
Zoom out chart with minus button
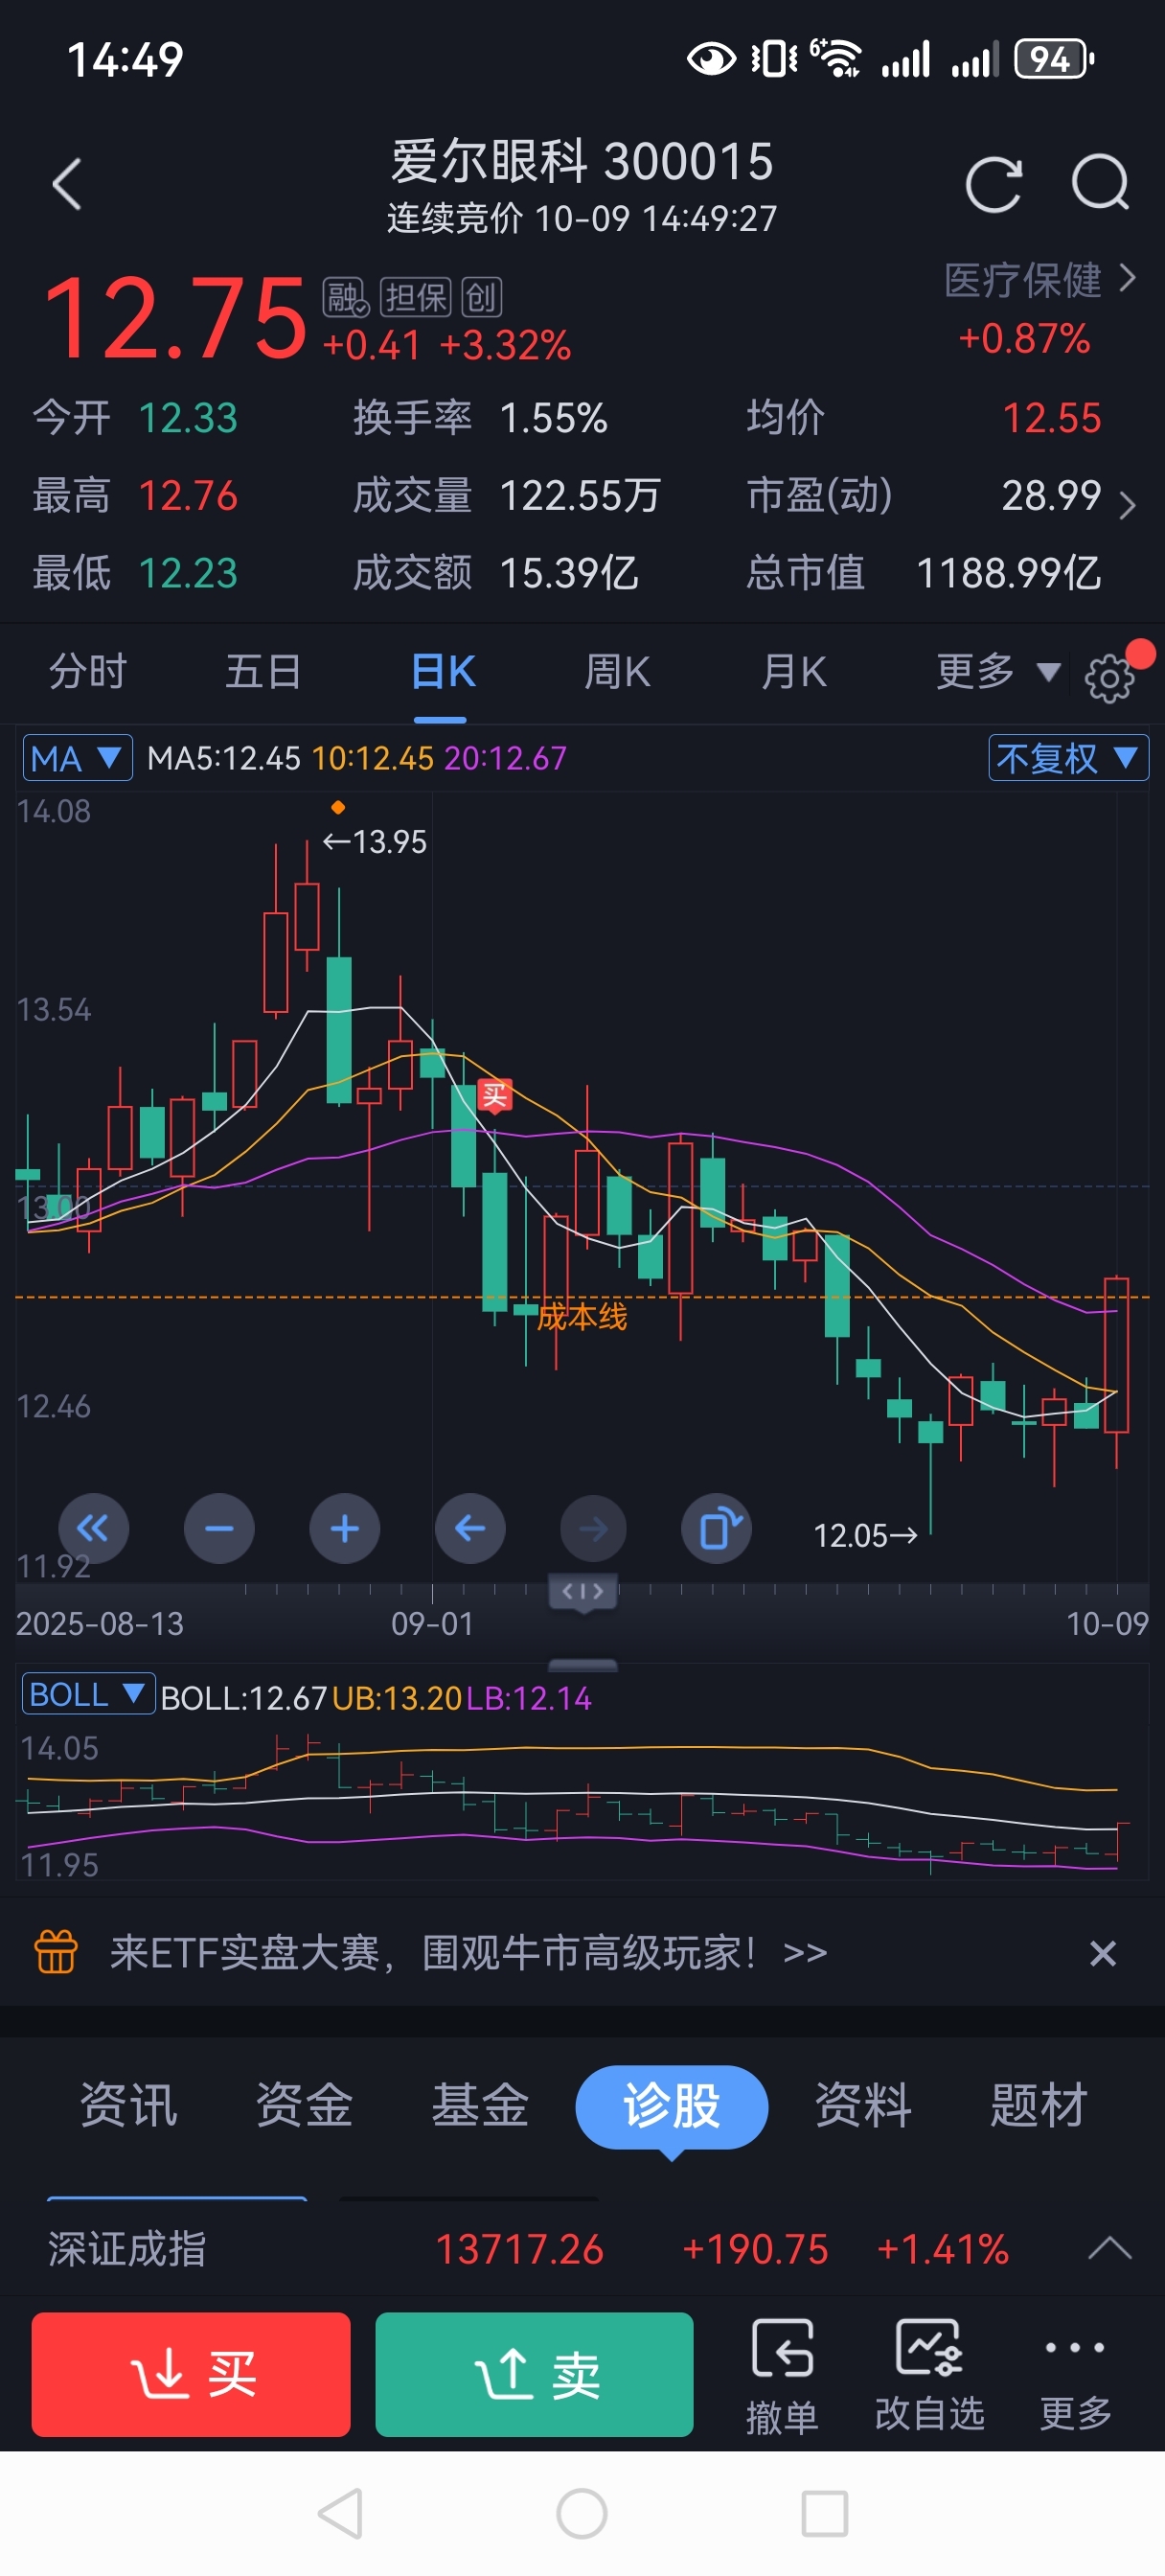coord(219,1528)
